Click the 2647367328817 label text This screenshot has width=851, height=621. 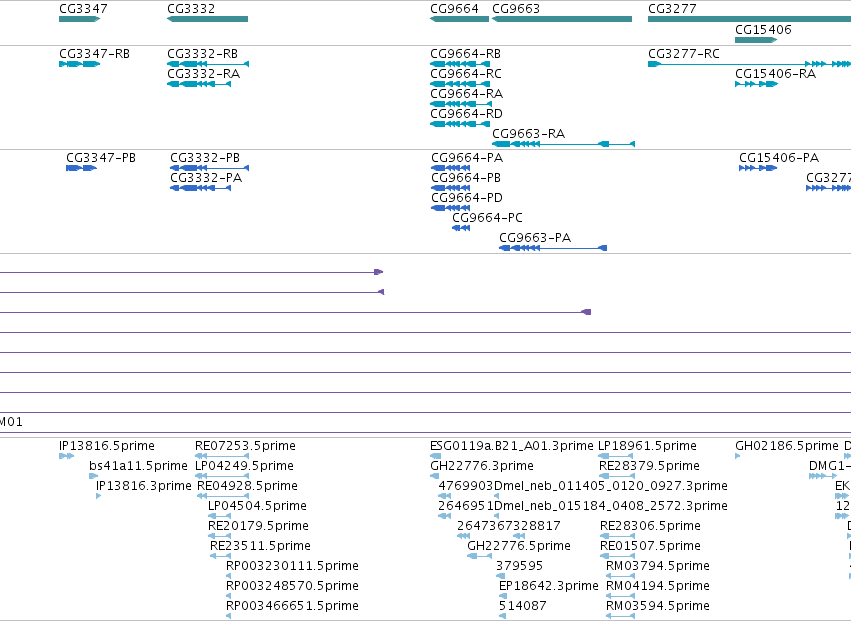coord(509,525)
